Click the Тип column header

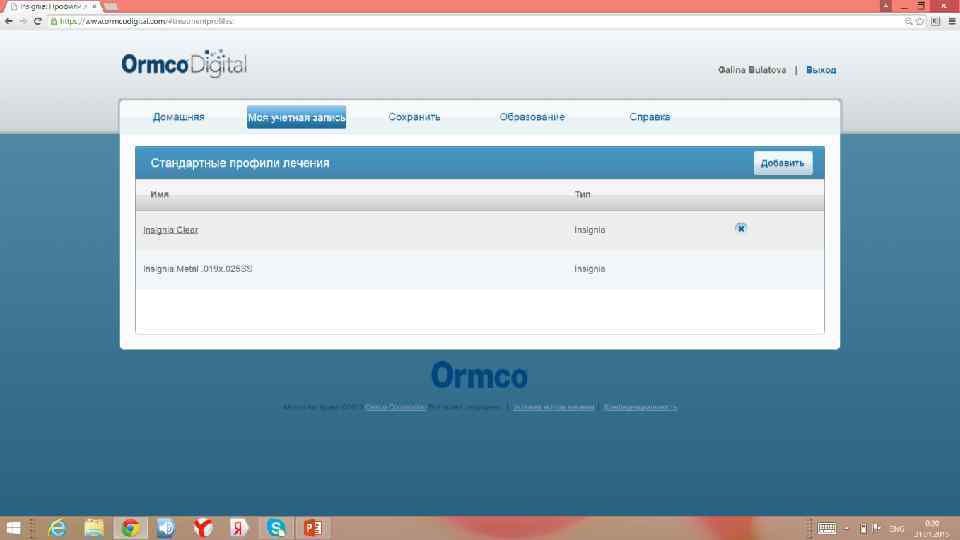(582, 195)
